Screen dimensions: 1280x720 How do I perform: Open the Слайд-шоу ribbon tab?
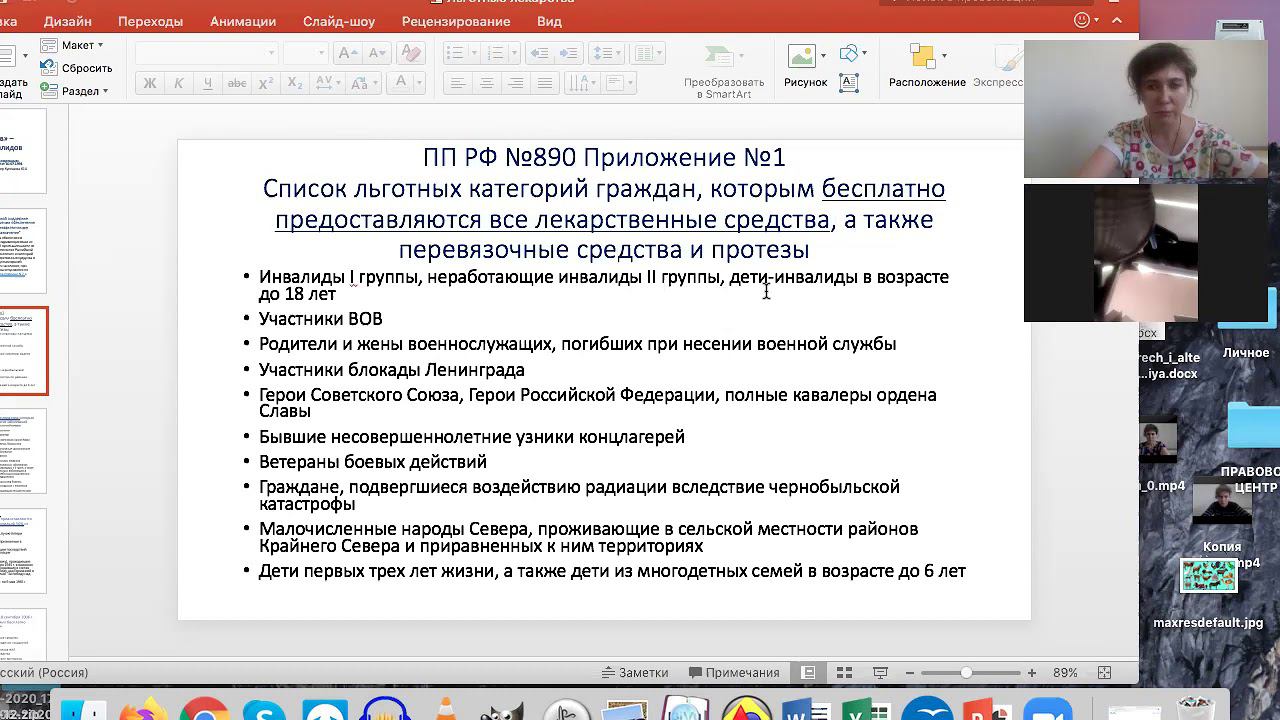[339, 21]
